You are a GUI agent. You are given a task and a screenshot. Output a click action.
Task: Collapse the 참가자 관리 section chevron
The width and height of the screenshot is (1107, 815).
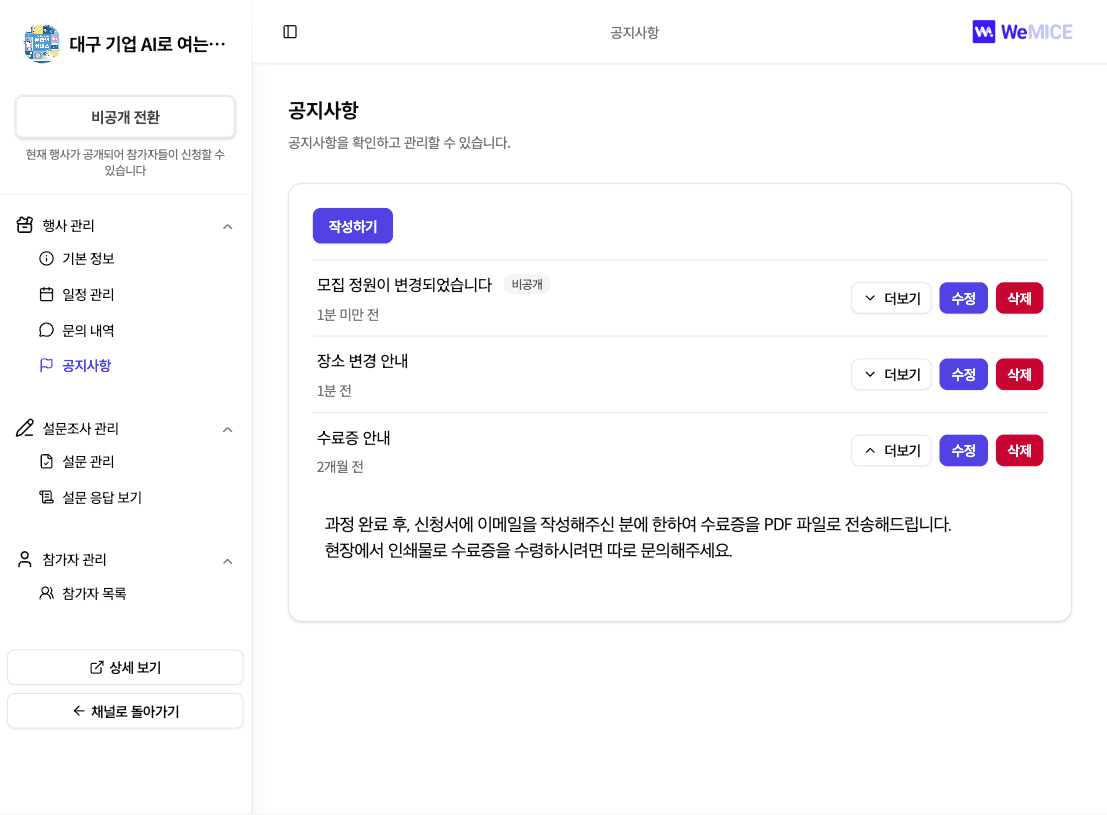[x=227, y=561]
